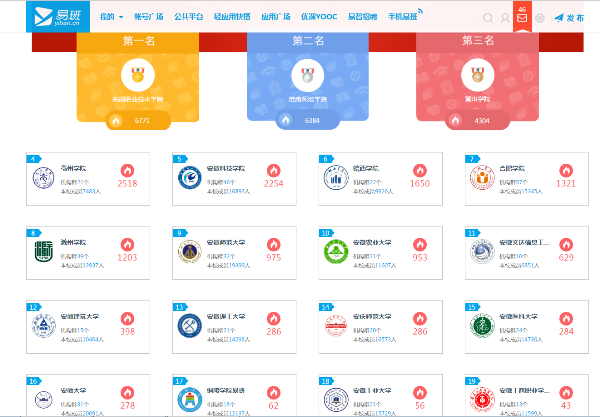
Task: Open the school name link on rank 4 card
Action: point(73,168)
